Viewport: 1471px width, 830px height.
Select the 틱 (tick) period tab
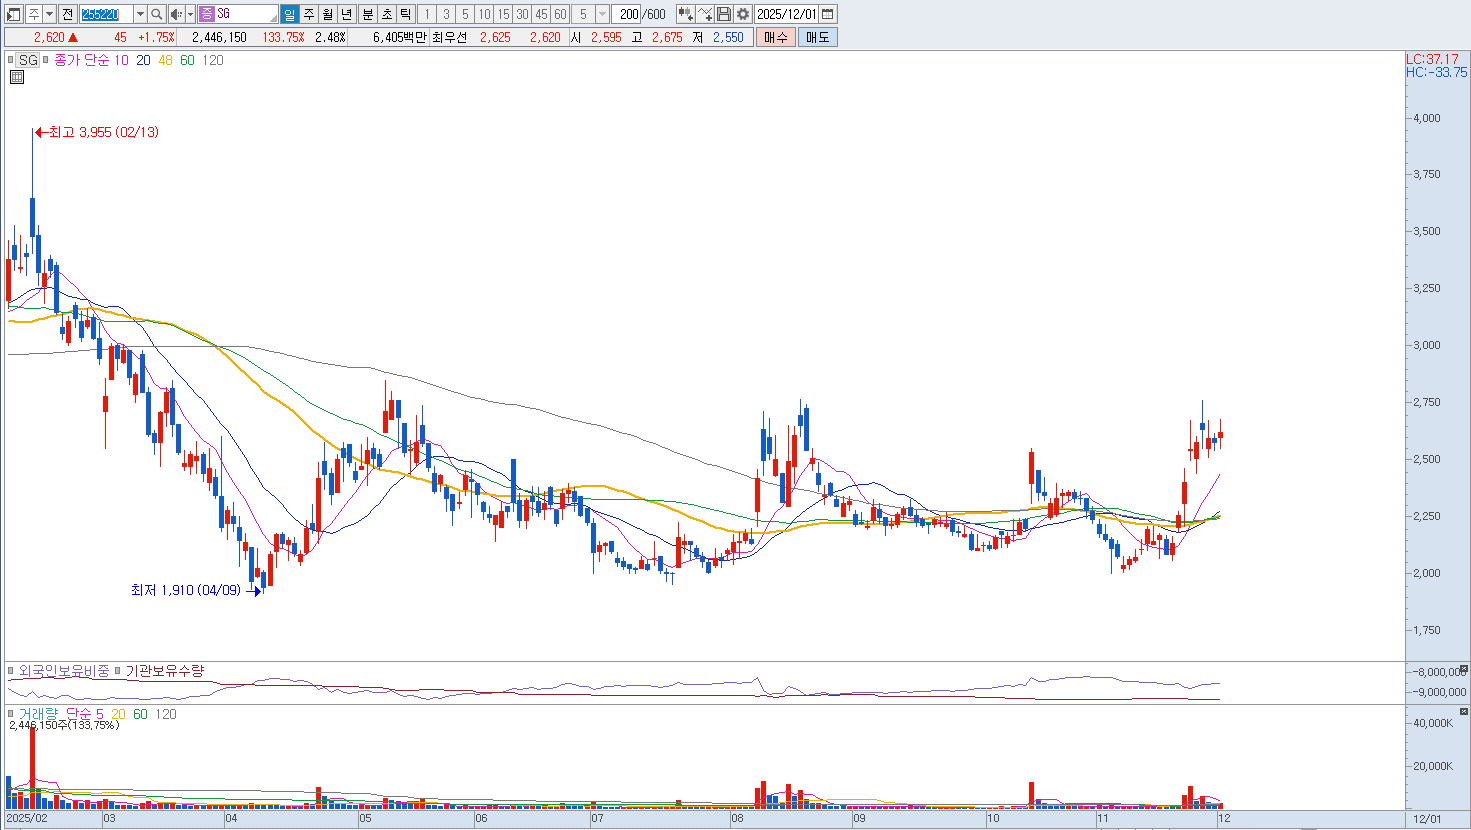point(405,14)
